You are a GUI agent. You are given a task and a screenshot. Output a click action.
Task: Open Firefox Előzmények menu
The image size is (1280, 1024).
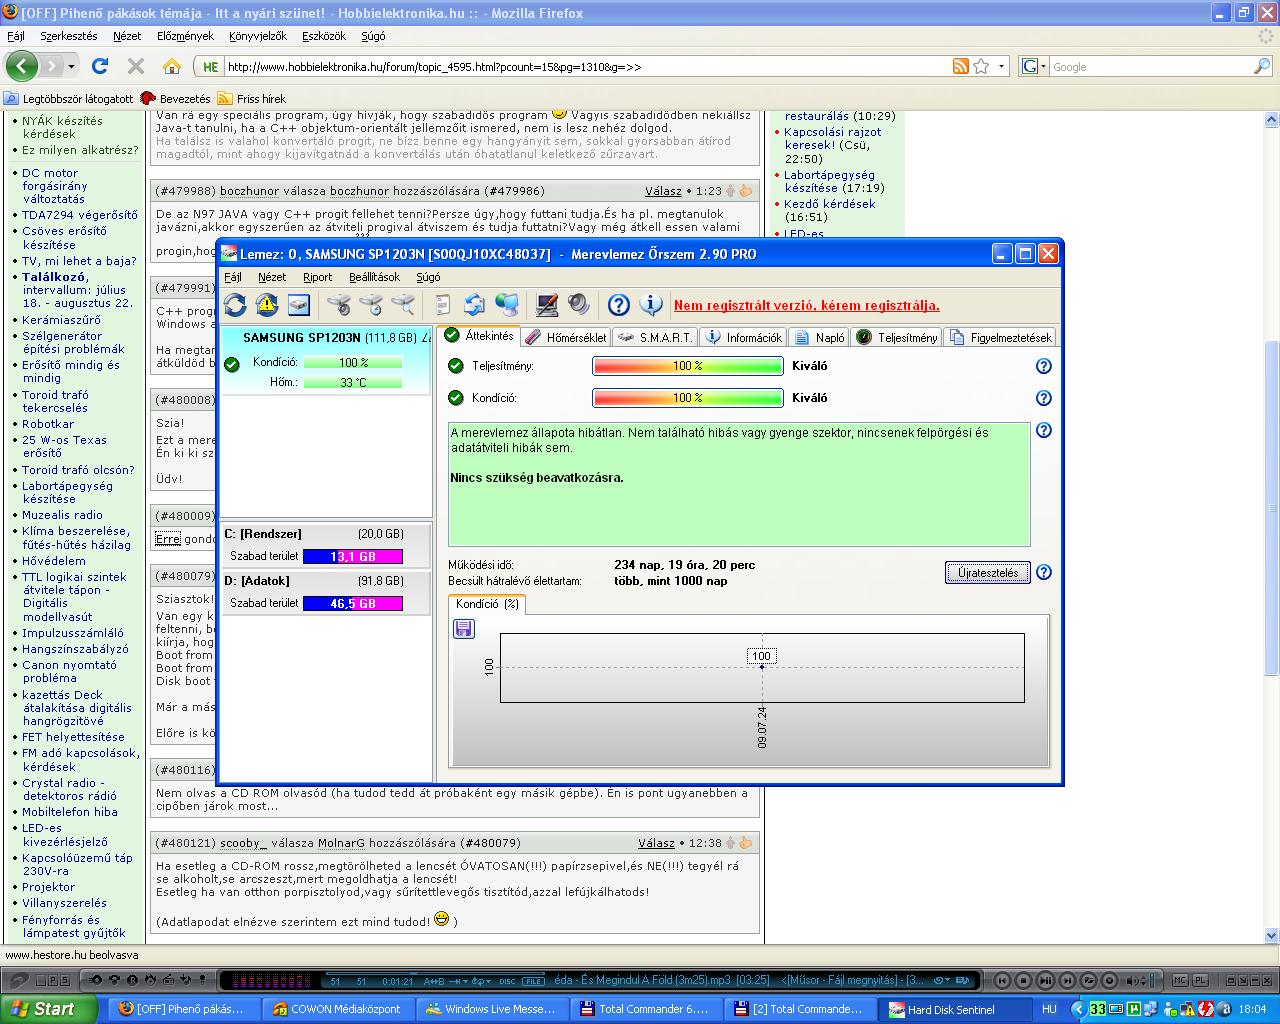coord(185,36)
